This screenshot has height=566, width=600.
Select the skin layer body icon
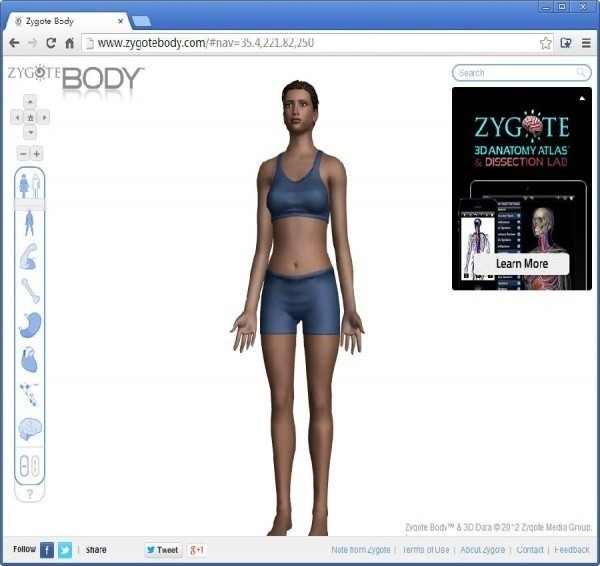pyautogui.click(x=29, y=223)
